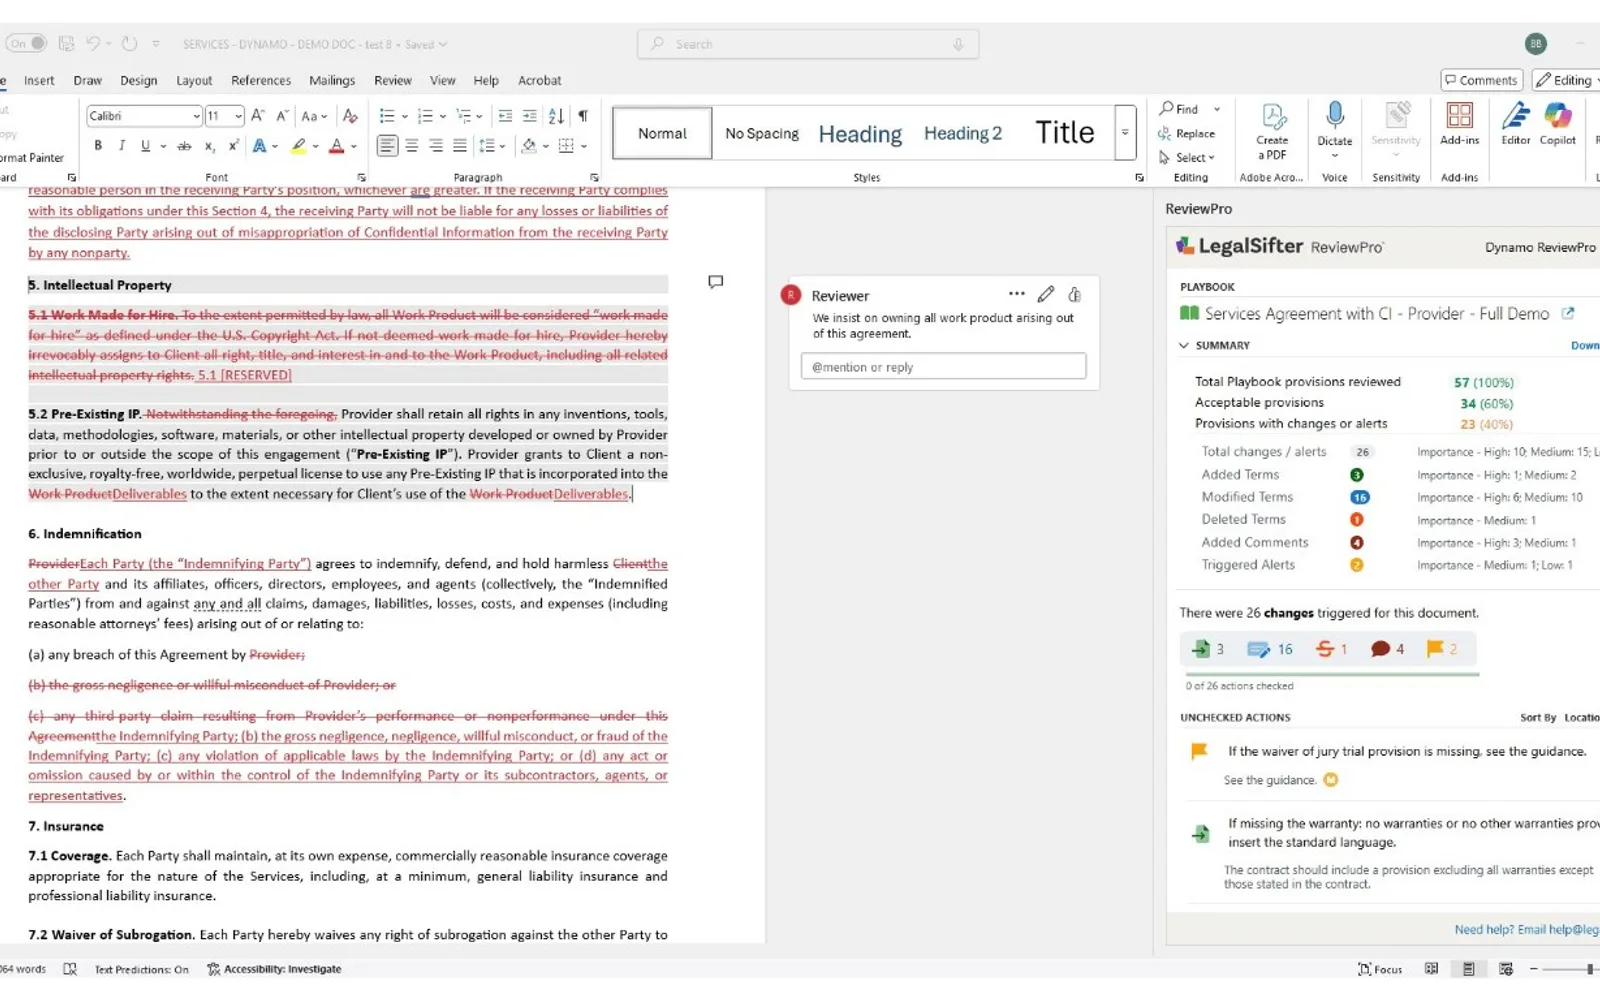
Task: Toggle bold formatting in Font group
Action: tap(98, 146)
